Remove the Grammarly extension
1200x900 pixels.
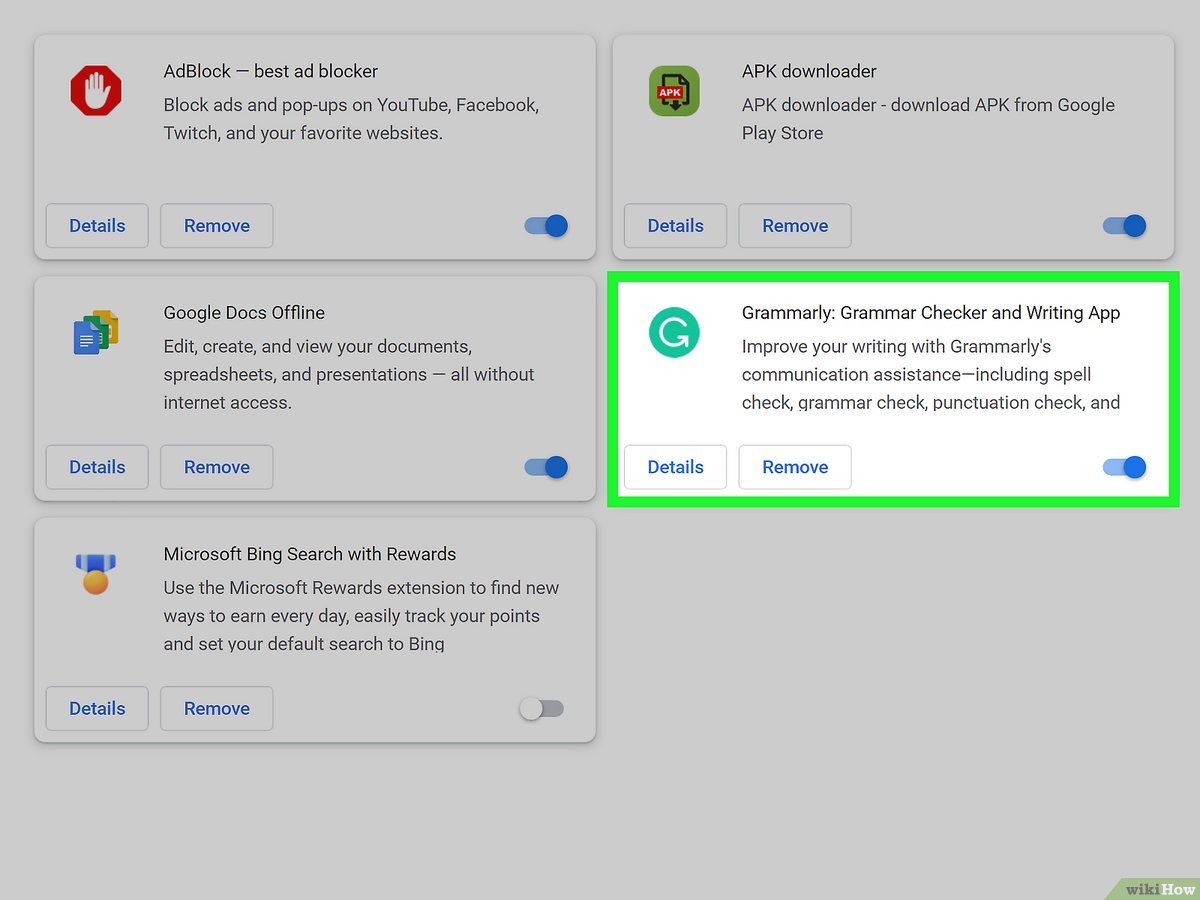(795, 467)
